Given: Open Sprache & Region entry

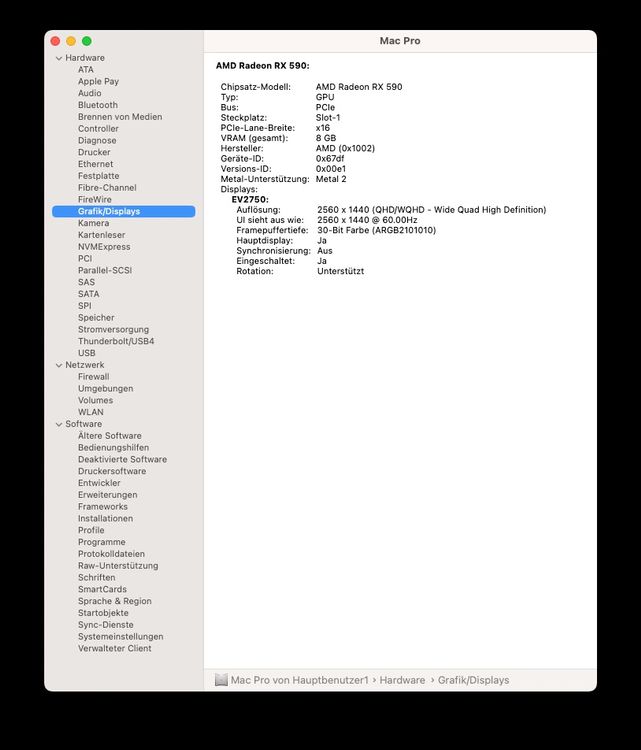Looking at the screenshot, I should (x=115, y=601).
